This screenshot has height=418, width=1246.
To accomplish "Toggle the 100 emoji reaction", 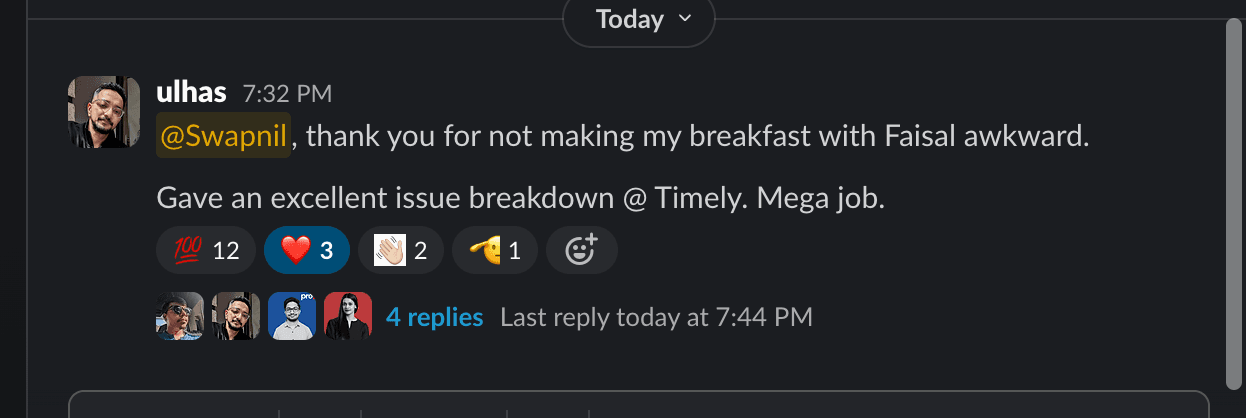I will 206,250.
